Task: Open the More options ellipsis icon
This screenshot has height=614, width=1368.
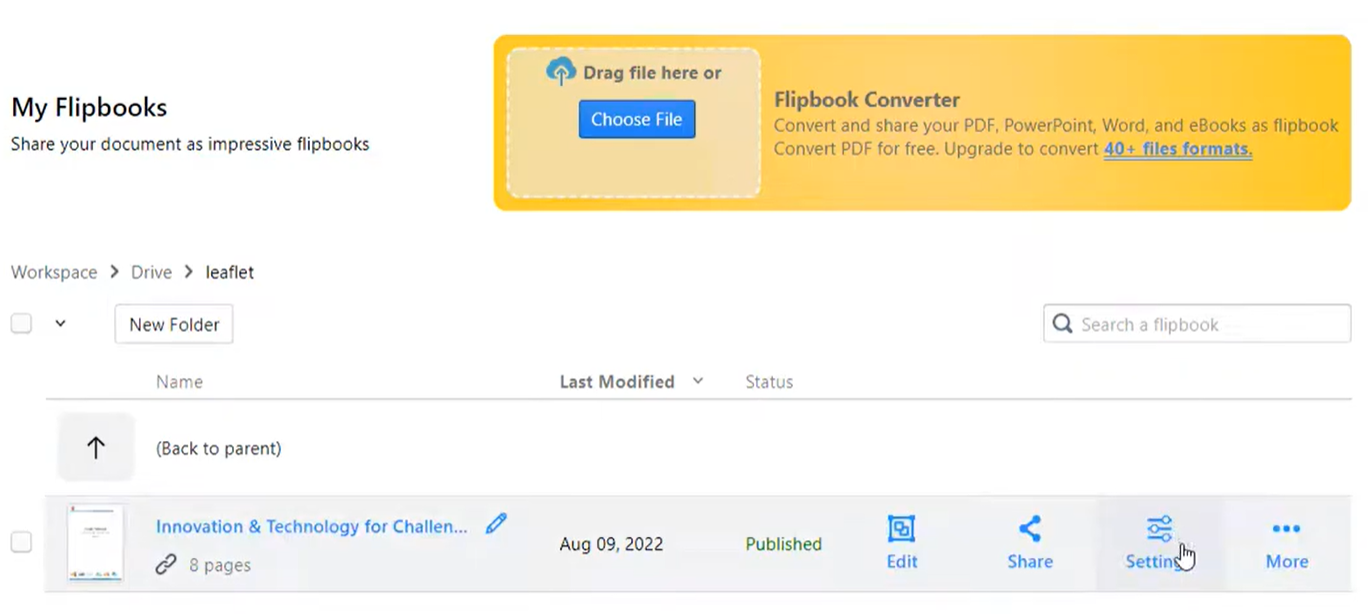Action: [1286, 529]
